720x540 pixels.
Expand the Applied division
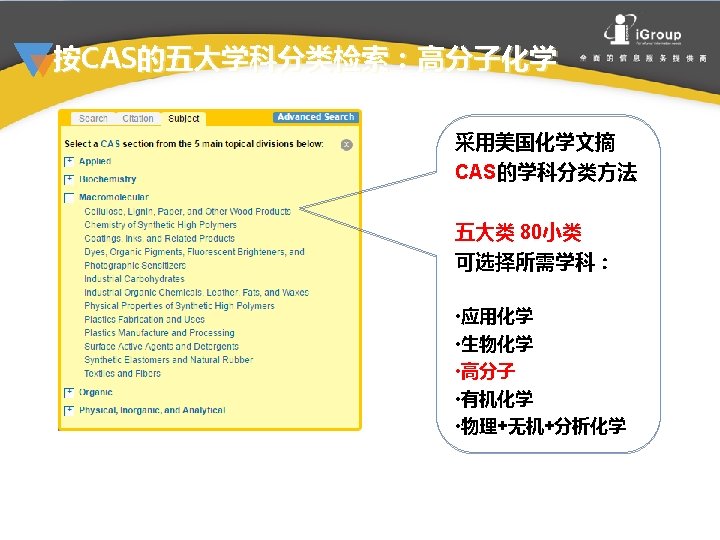69,161
